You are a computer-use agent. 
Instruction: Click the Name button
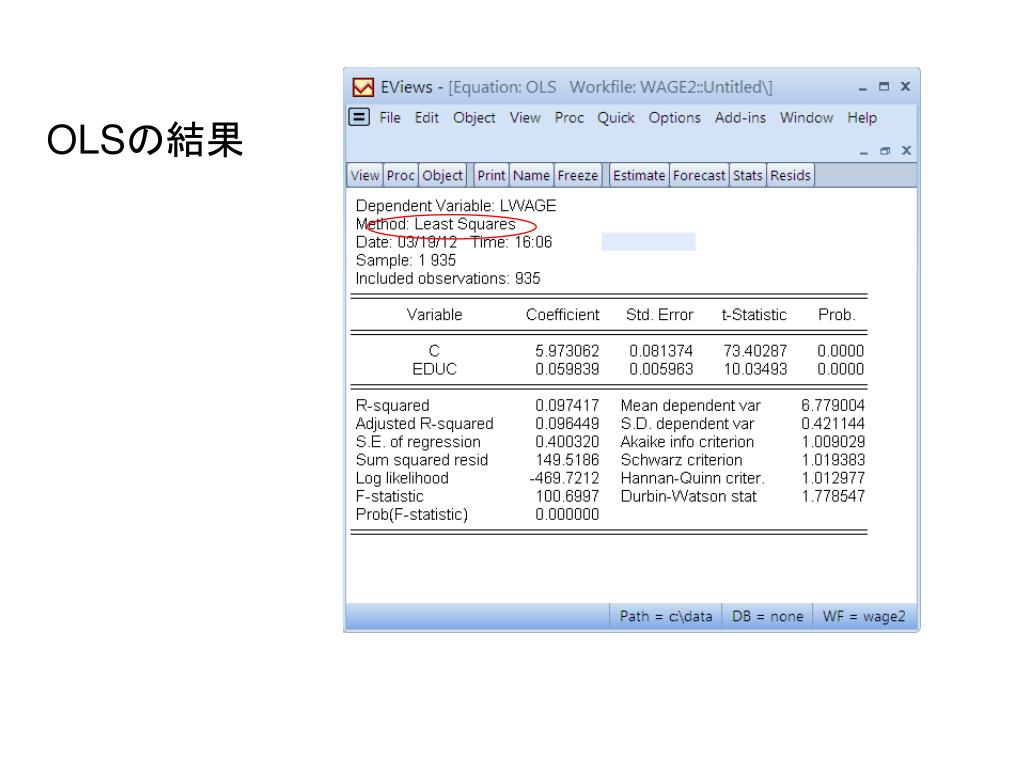click(531, 175)
